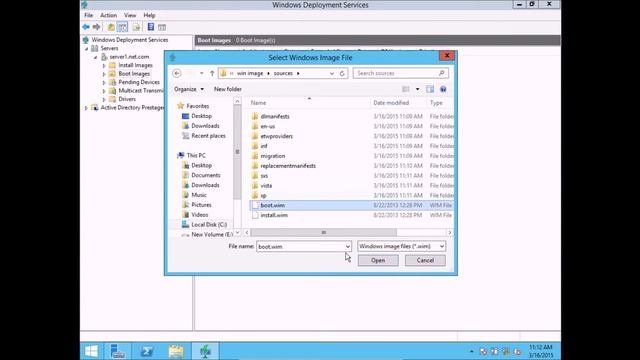Image resolution: width=640 pixels, height=360 pixels.
Task: Switch to Windows Deployment Services taskbar icon
Action: point(205,351)
